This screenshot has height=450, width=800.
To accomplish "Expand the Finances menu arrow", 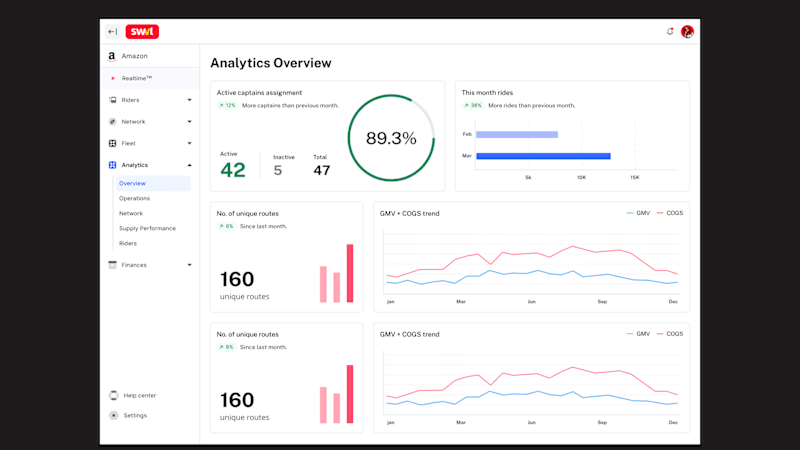I will click(189, 265).
